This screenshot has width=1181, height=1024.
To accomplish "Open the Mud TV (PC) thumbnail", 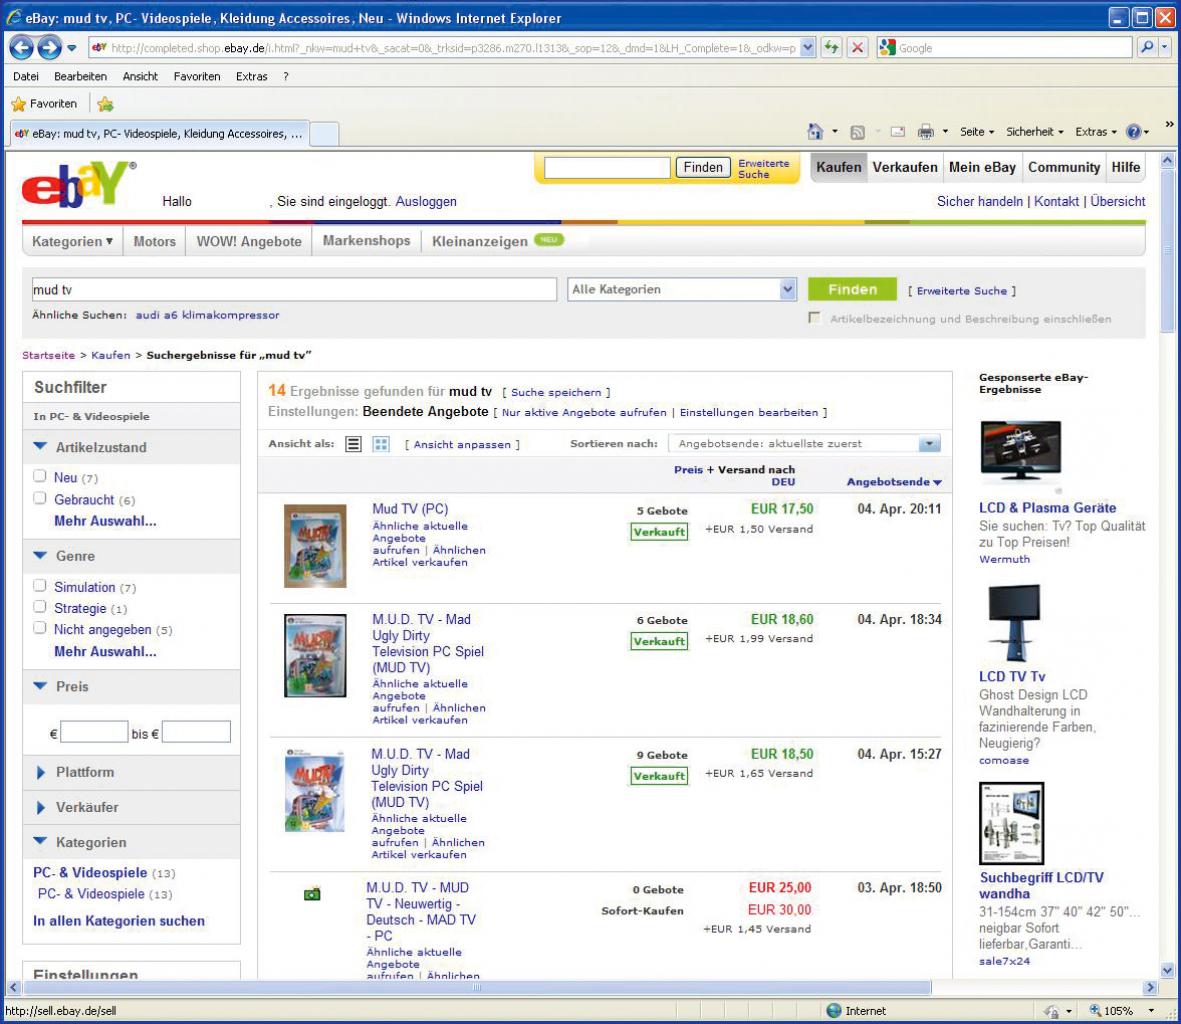I will (x=315, y=546).
